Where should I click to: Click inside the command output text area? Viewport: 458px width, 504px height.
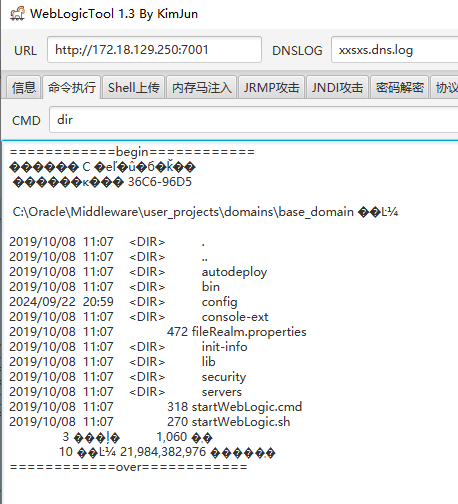tap(230, 322)
